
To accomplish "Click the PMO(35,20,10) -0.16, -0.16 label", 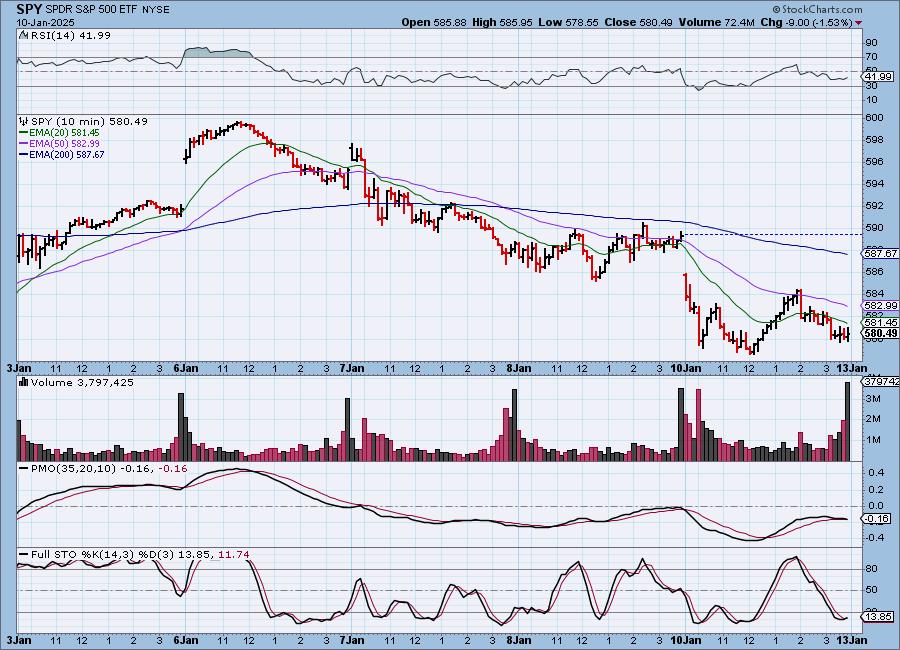I will tap(109, 469).
